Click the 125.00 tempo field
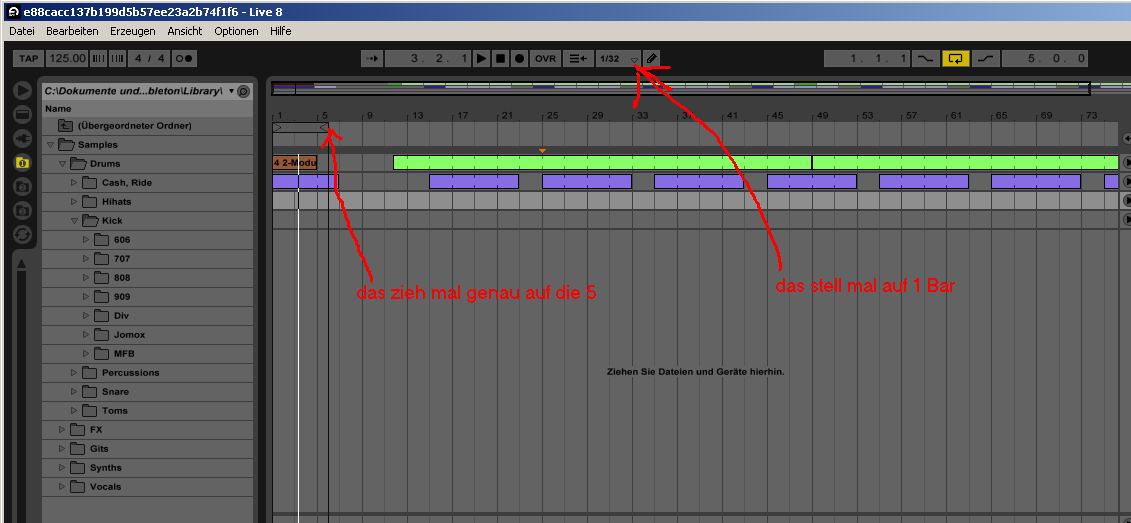The height and width of the screenshot is (523, 1131). point(68,58)
